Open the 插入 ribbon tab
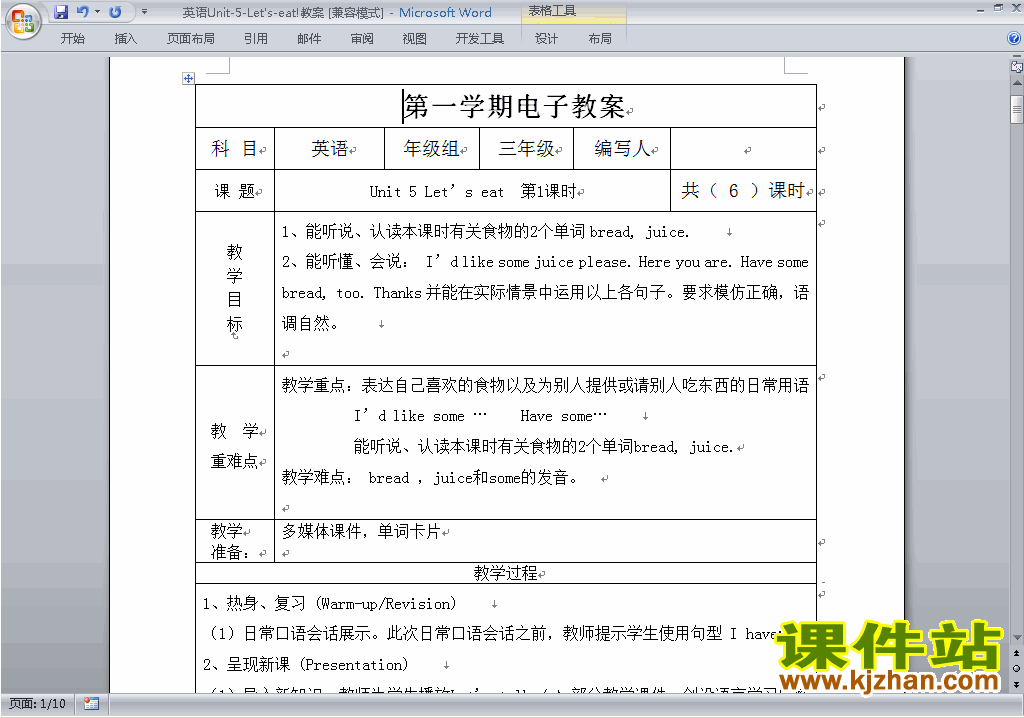 pyautogui.click(x=125, y=39)
